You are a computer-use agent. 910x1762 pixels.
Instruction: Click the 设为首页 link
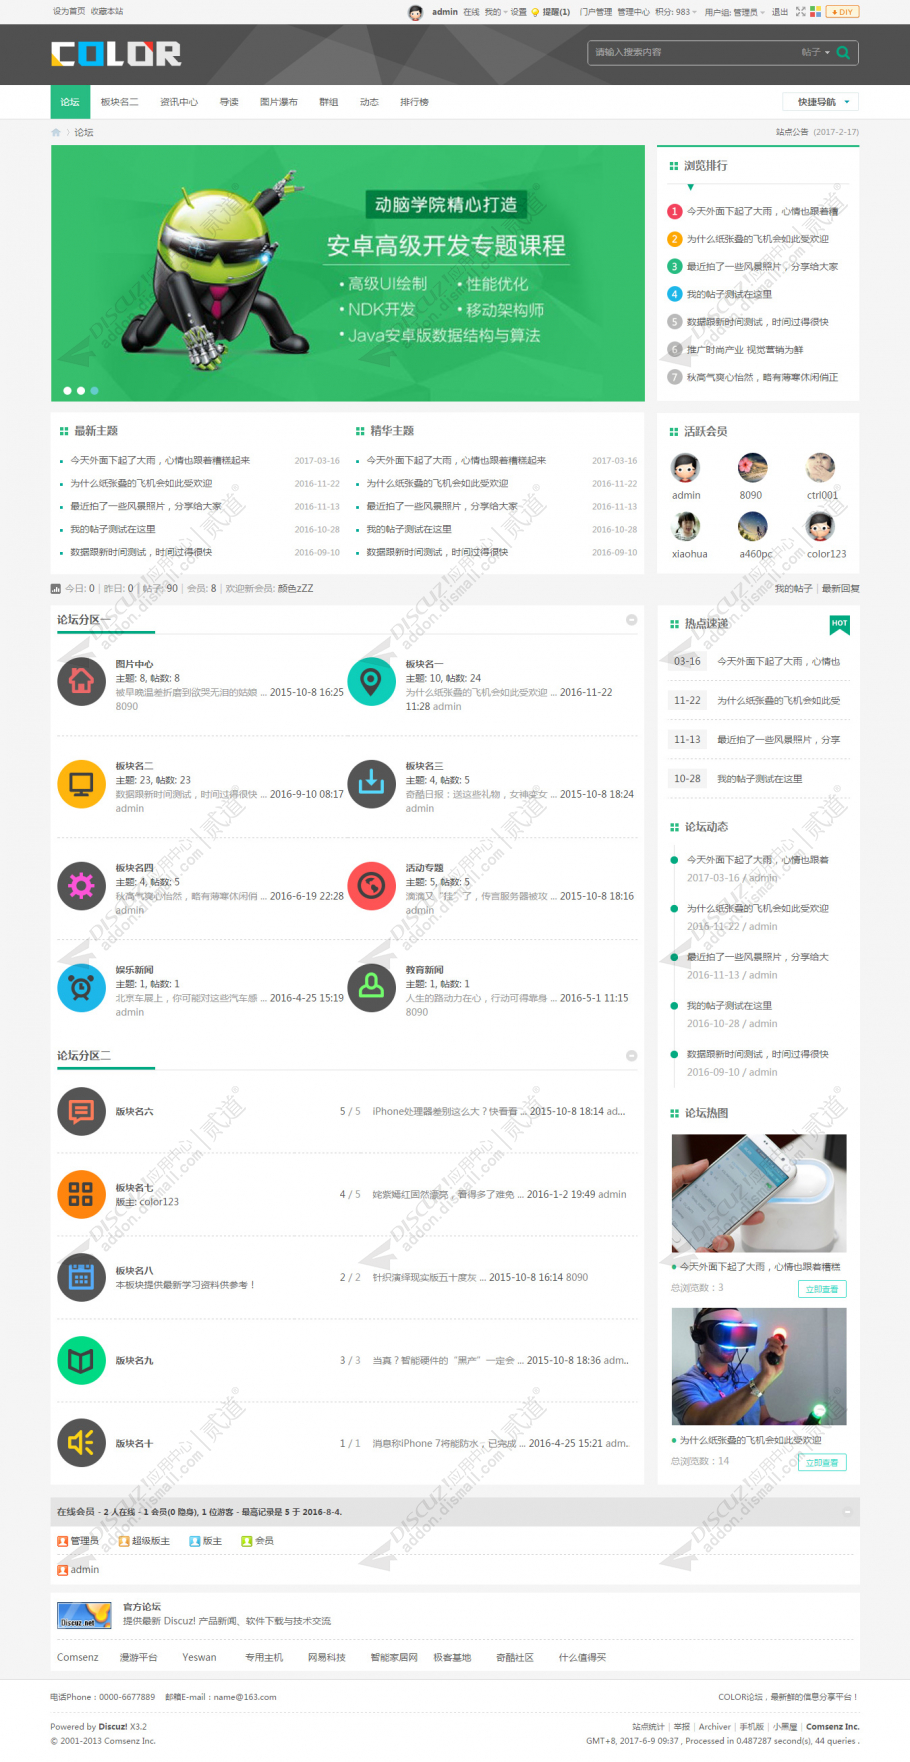tap(69, 11)
